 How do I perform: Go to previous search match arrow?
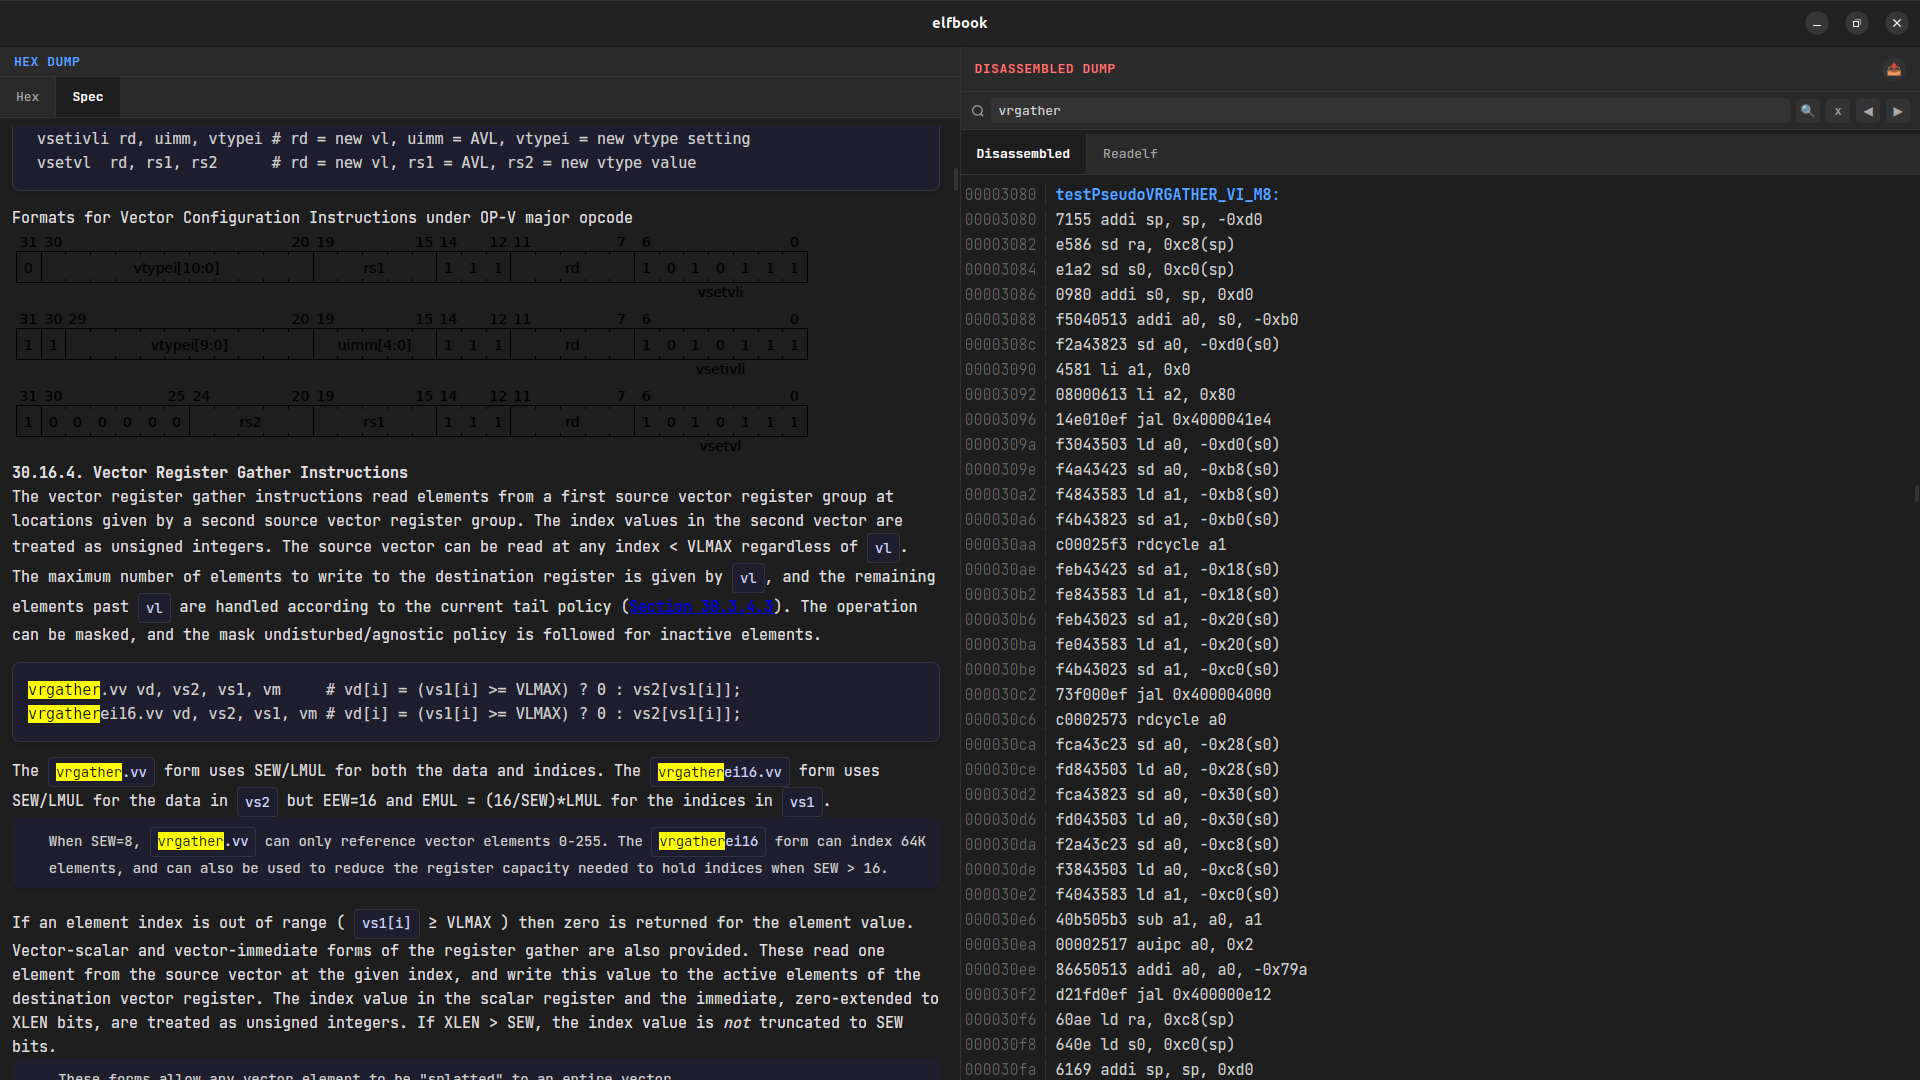[x=1868, y=111]
